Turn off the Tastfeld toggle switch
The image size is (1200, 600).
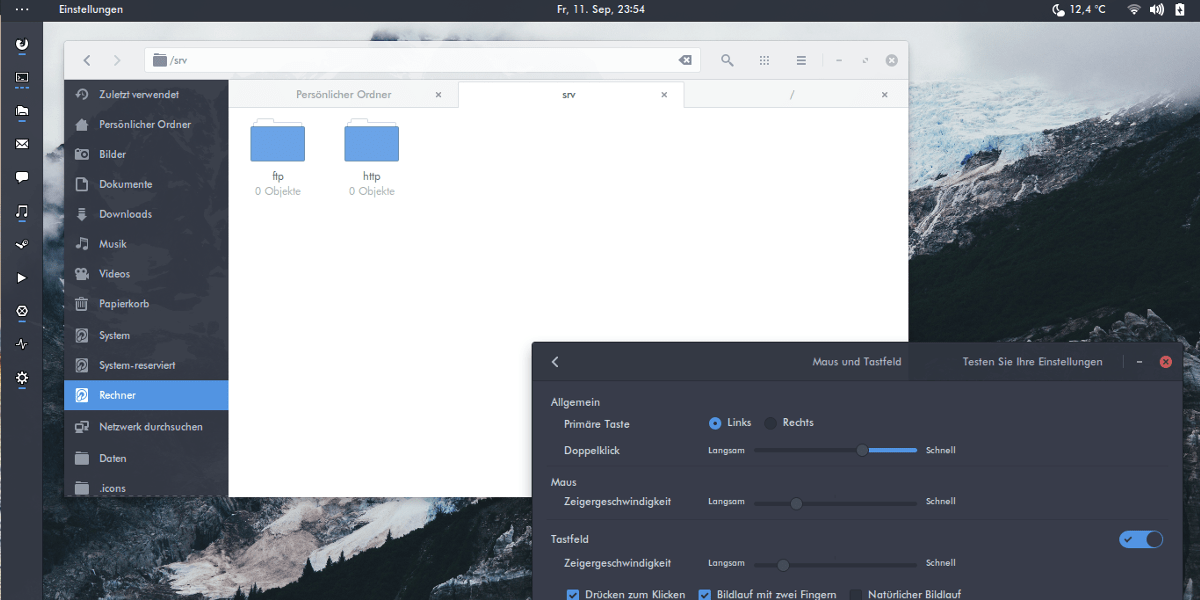pyautogui.click(x=1141, y=539)
